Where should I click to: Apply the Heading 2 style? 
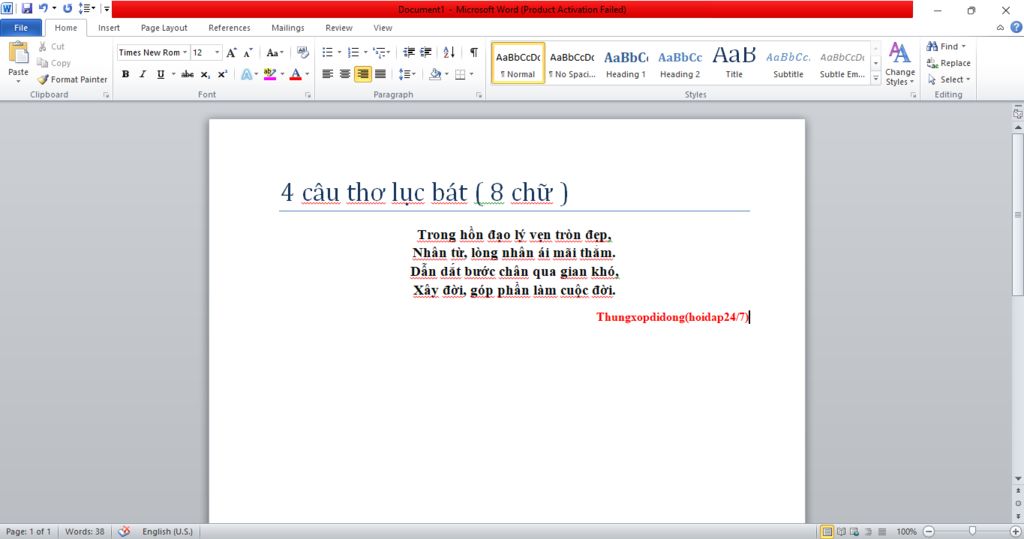coord(680,63)
